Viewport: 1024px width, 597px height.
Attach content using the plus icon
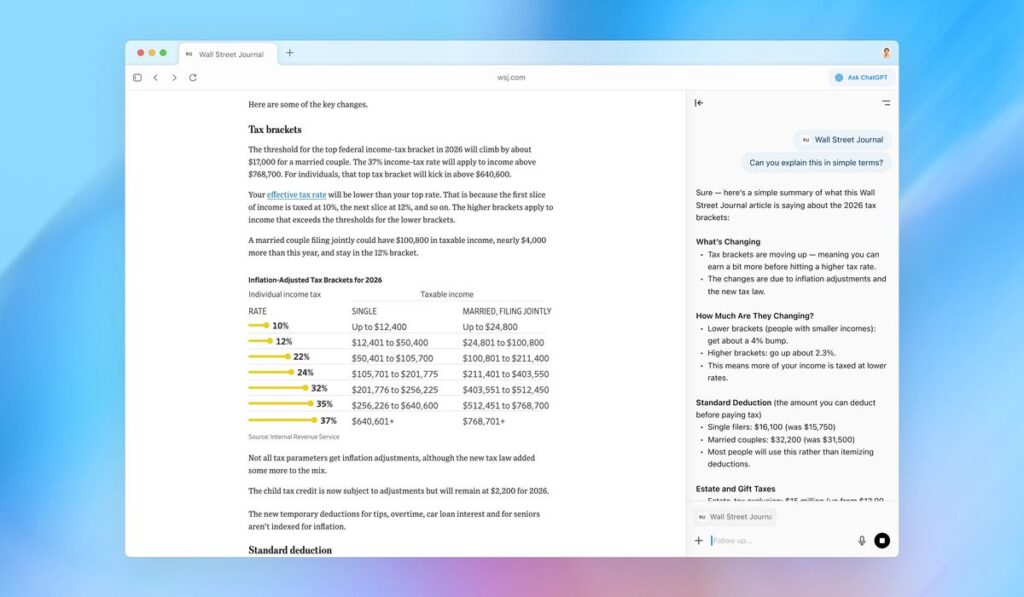point(698,540)
